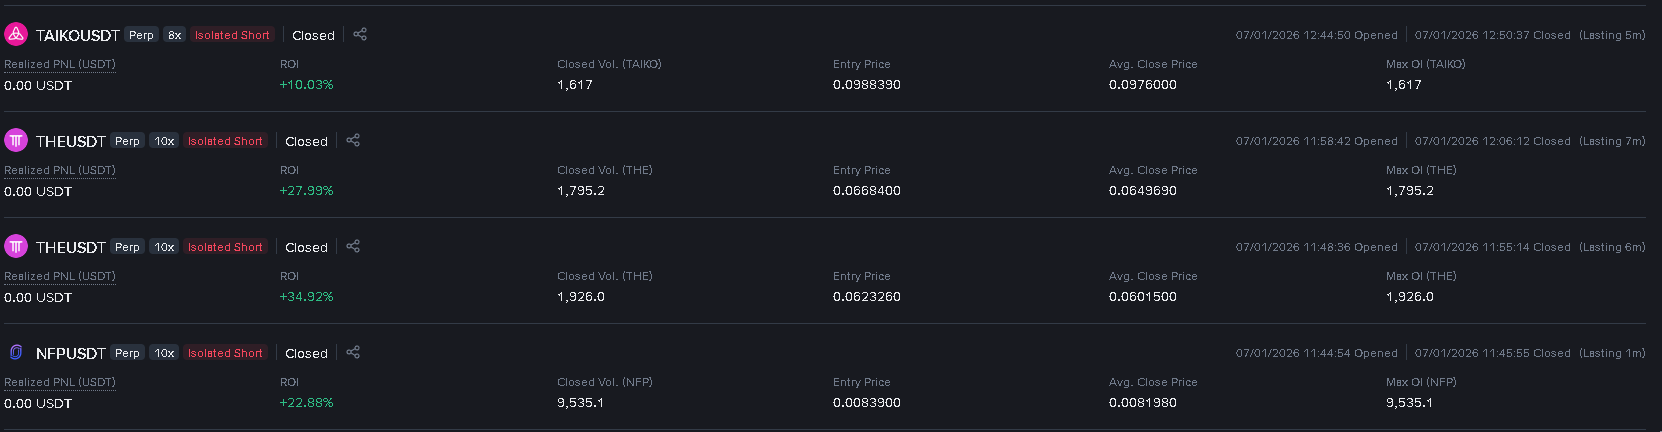Click the TAIKO coin logo
The height and width of the screenshot is (432, 1662).
[16, 34]
